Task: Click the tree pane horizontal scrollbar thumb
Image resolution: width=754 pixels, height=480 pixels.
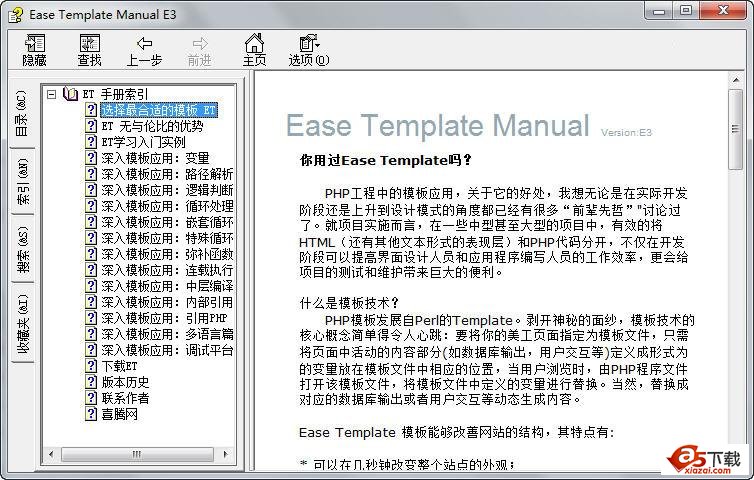Action: 137,454
